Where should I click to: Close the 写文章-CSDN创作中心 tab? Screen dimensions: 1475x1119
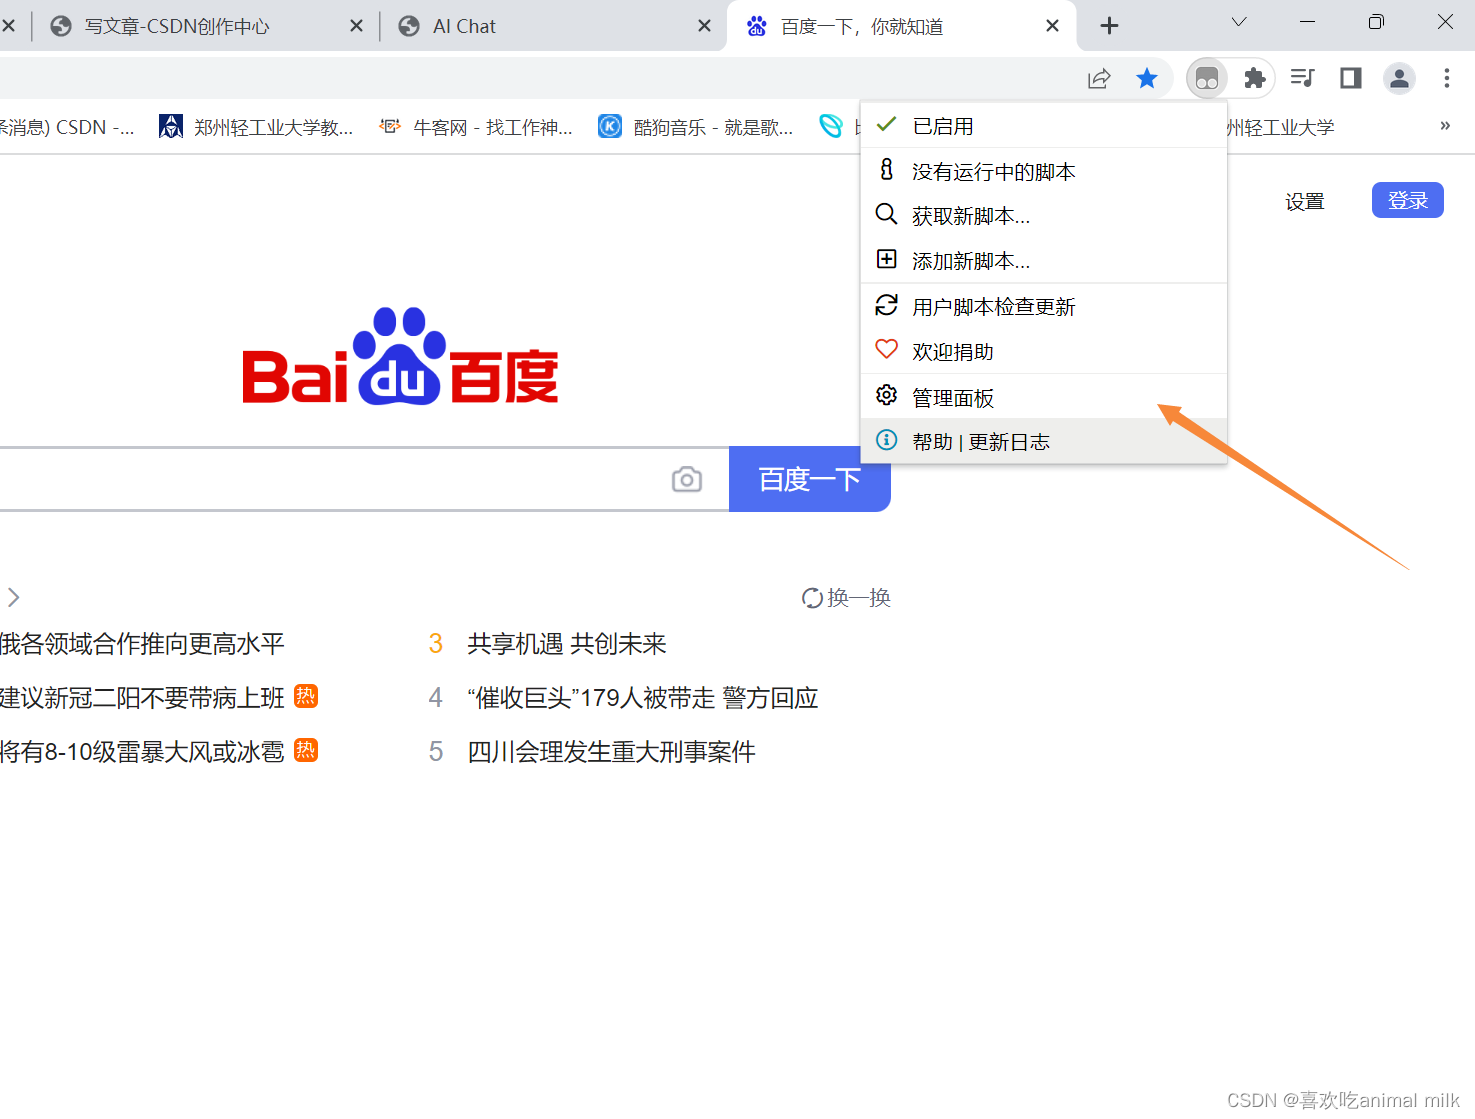356,26
